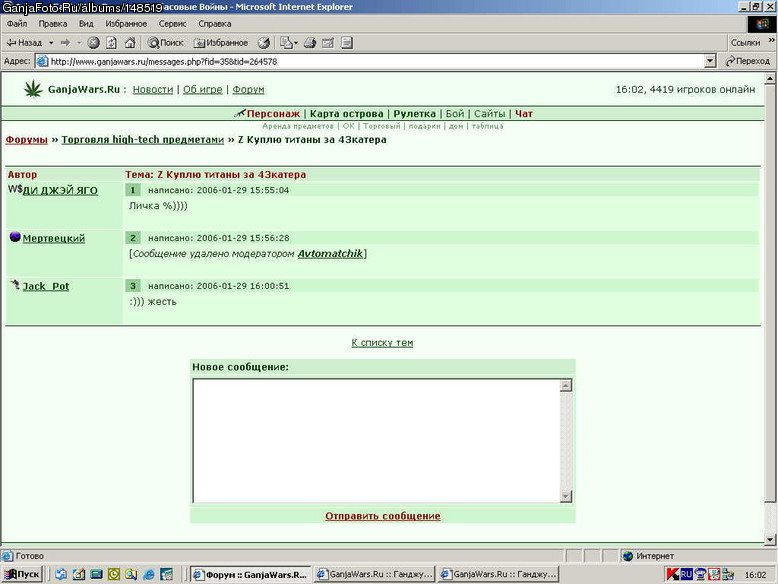
Task: Click the system clock showing 16:02
Action: point(755,575)
